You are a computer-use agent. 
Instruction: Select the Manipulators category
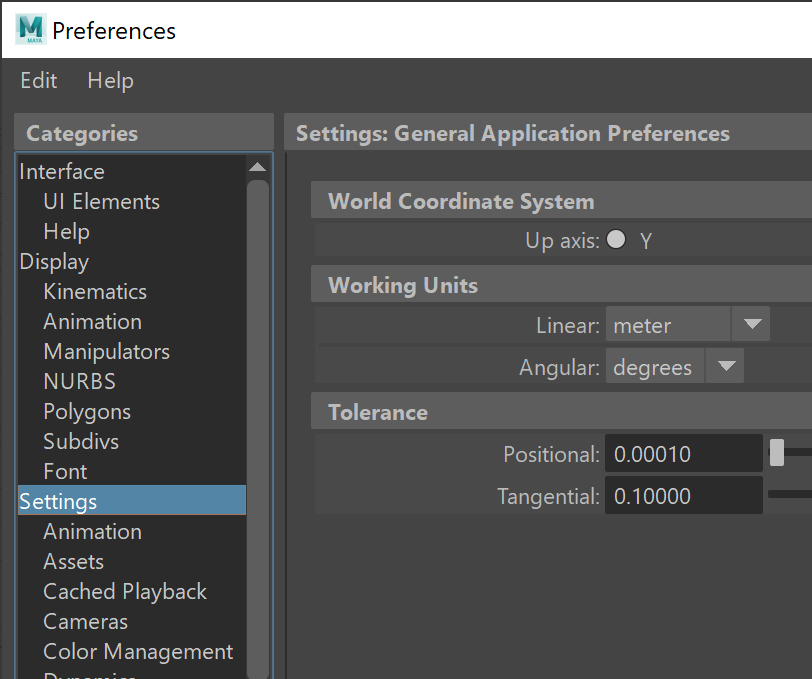point(106,352)
